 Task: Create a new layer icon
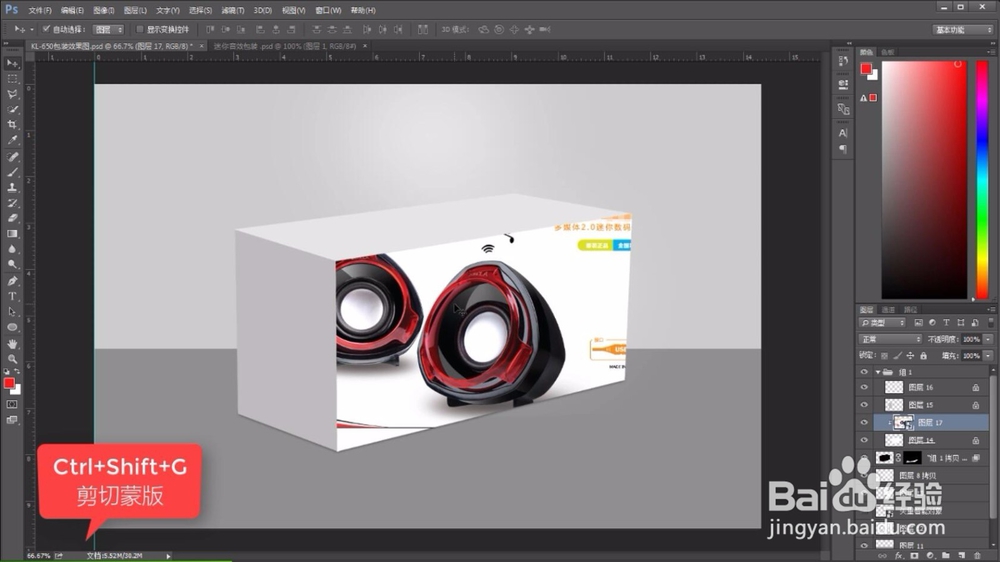pyautogui.click(x=961, y=556)
